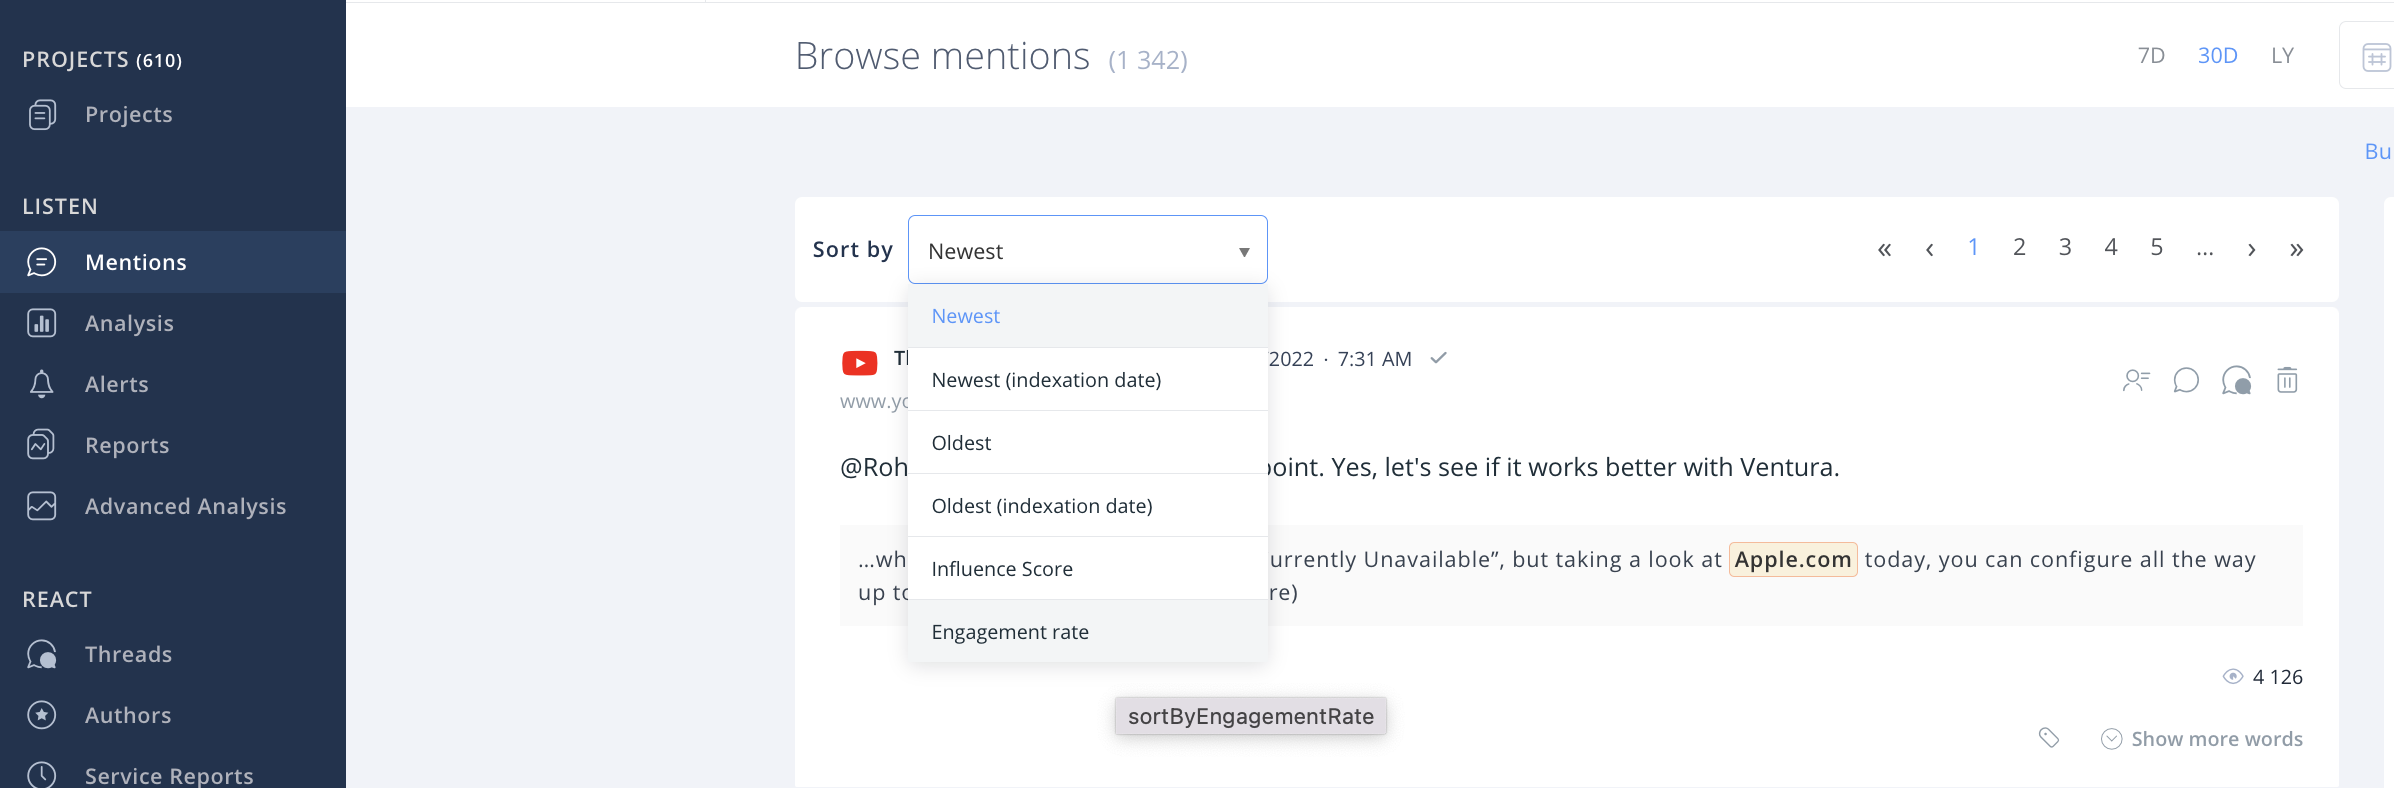2394x788 pixels.
Task: Click the thread bubble icon on mention
Action: tap(2236, 380)
